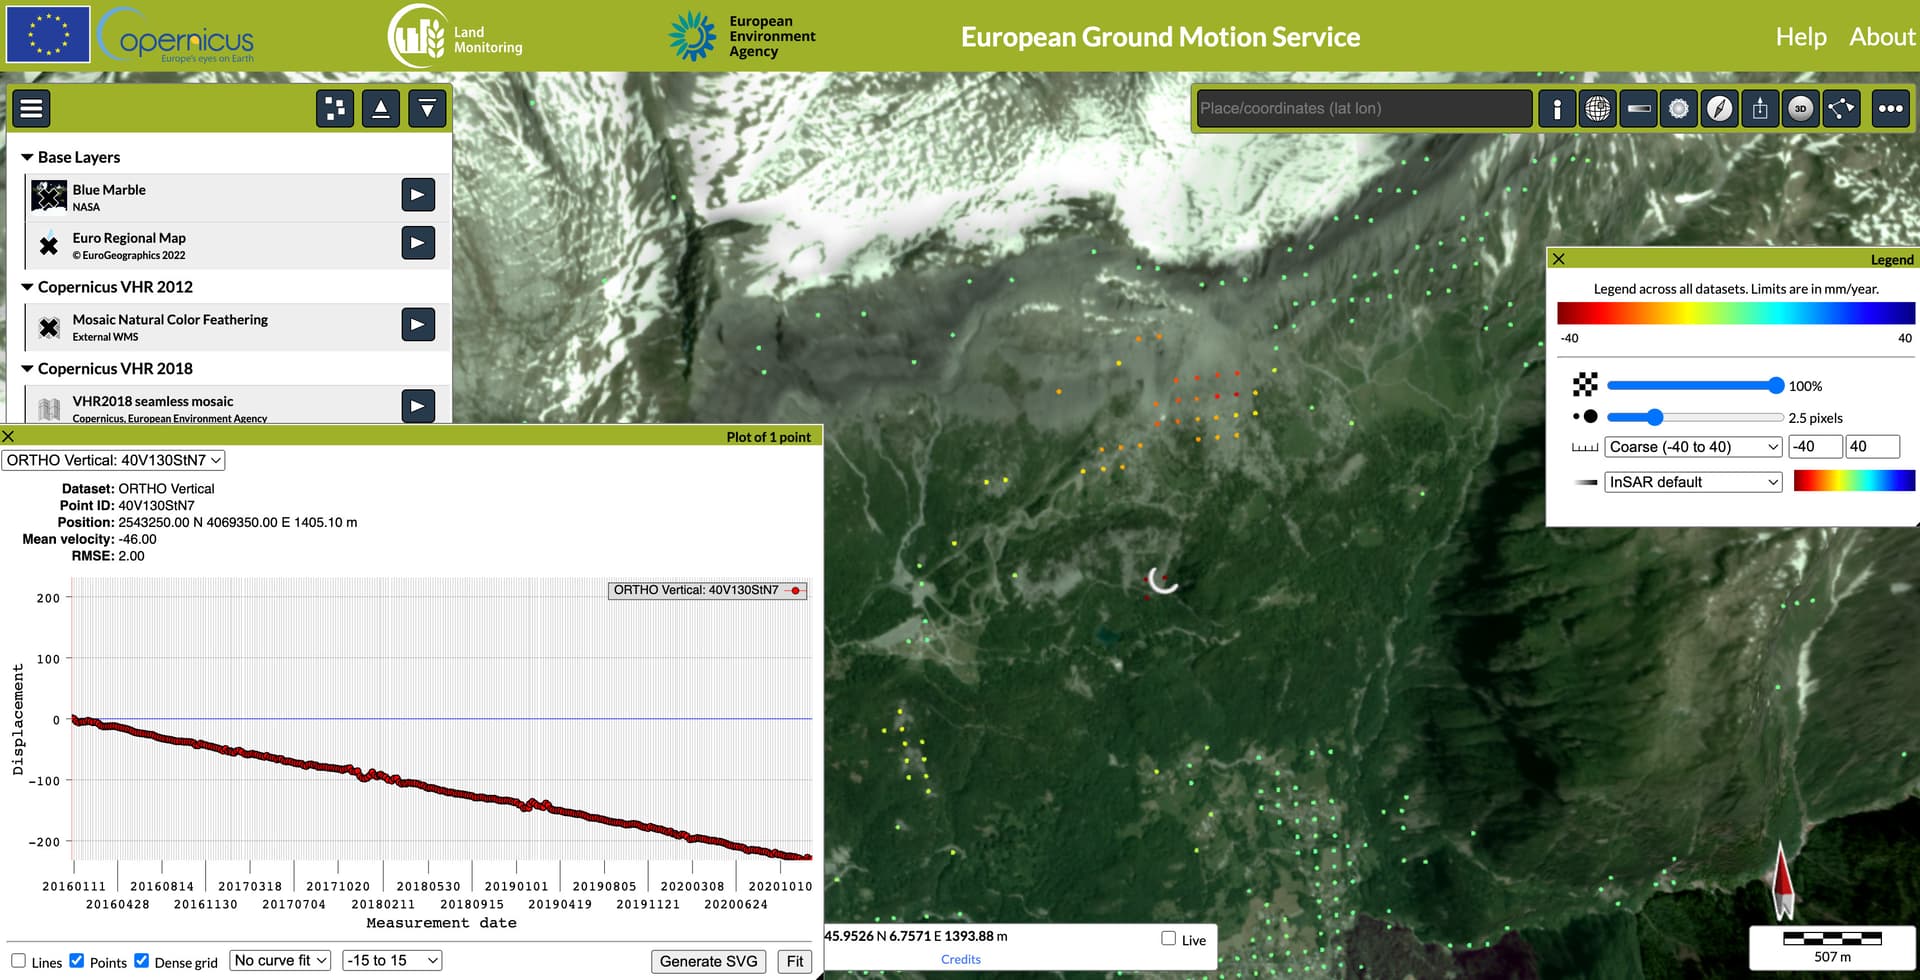
Task: Click the globe grid toolbar icon
Action: [1598, 108]
